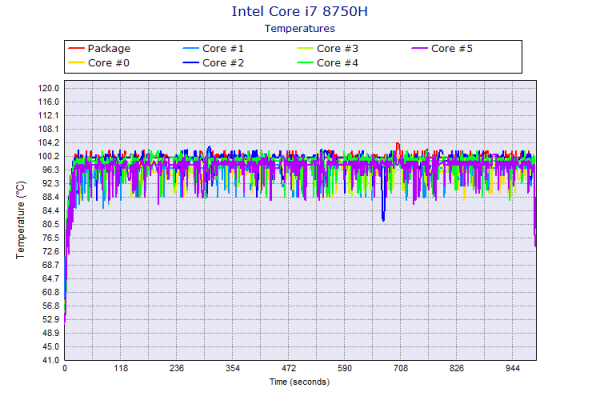
Task: Click the 104.2 y-axis value
Action: click(49, 143)
